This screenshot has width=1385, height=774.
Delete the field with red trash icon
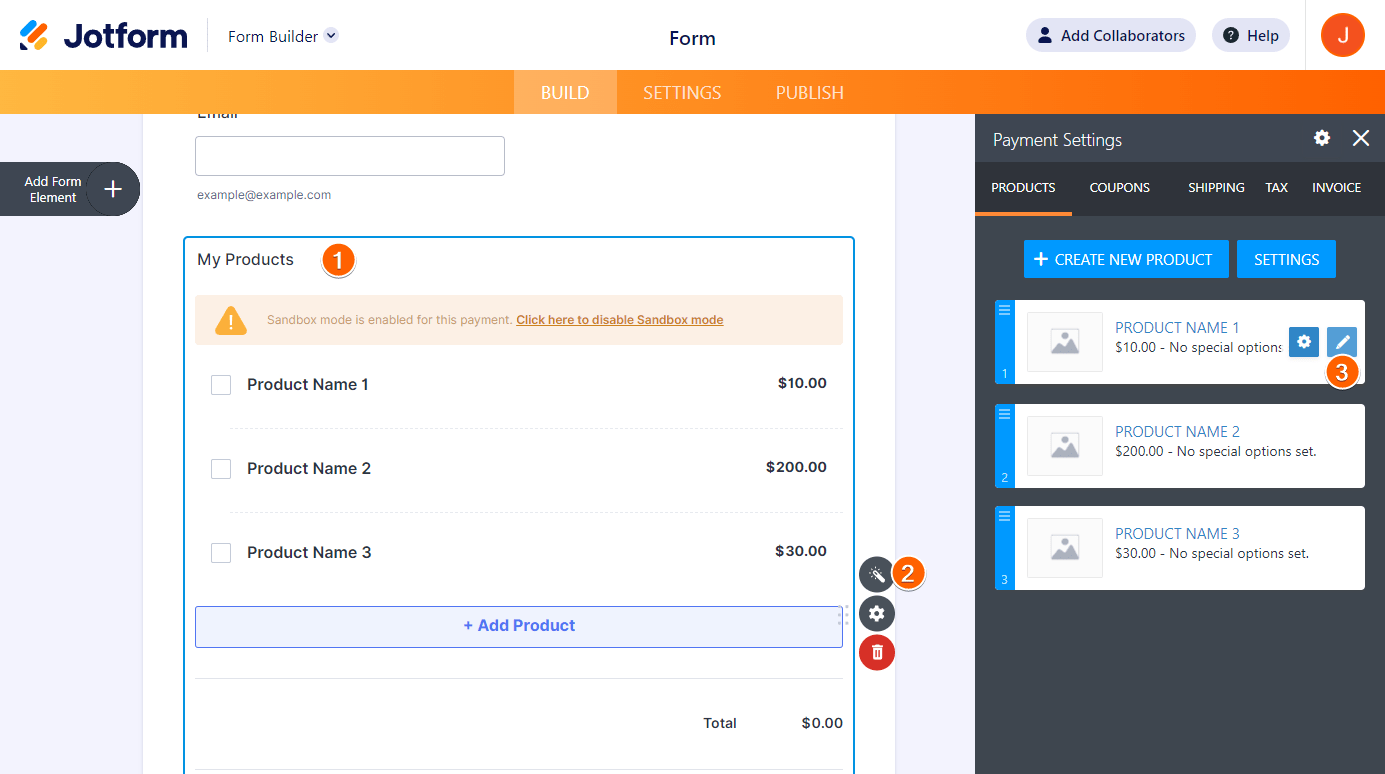877,652
